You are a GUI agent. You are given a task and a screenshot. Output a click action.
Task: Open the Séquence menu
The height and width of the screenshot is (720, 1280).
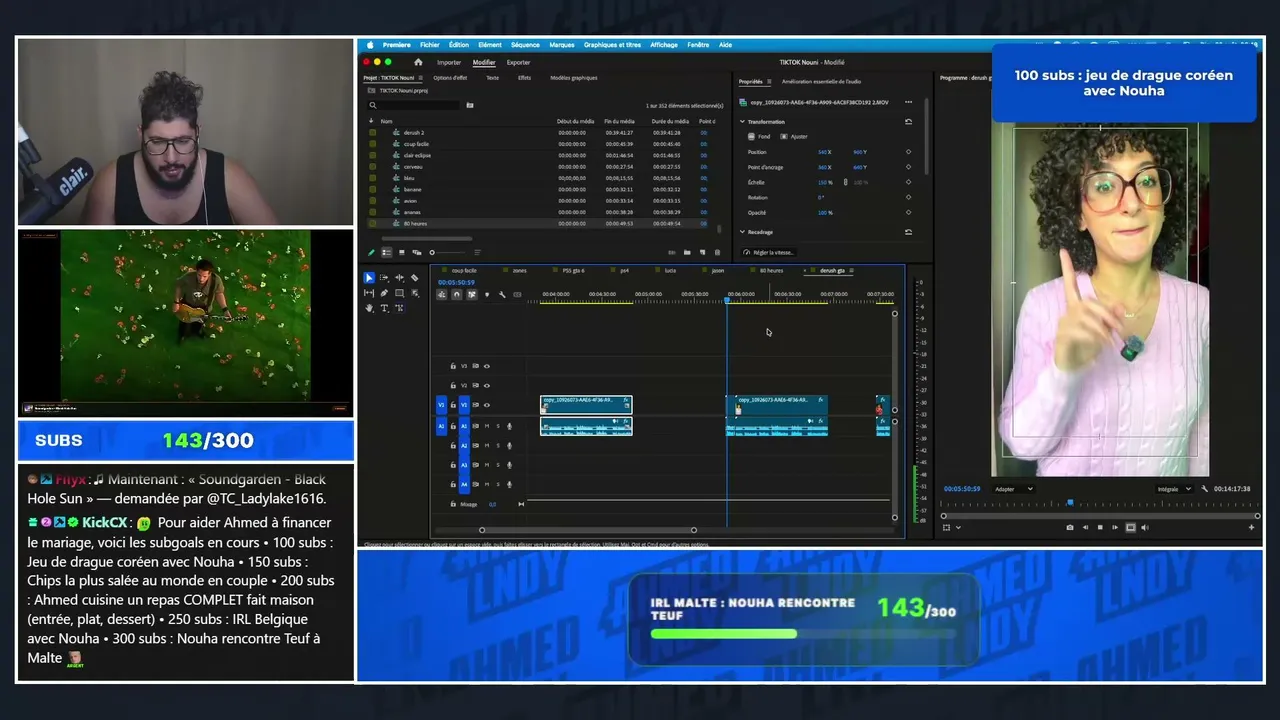pyautogui.click(x=525, y=45)
